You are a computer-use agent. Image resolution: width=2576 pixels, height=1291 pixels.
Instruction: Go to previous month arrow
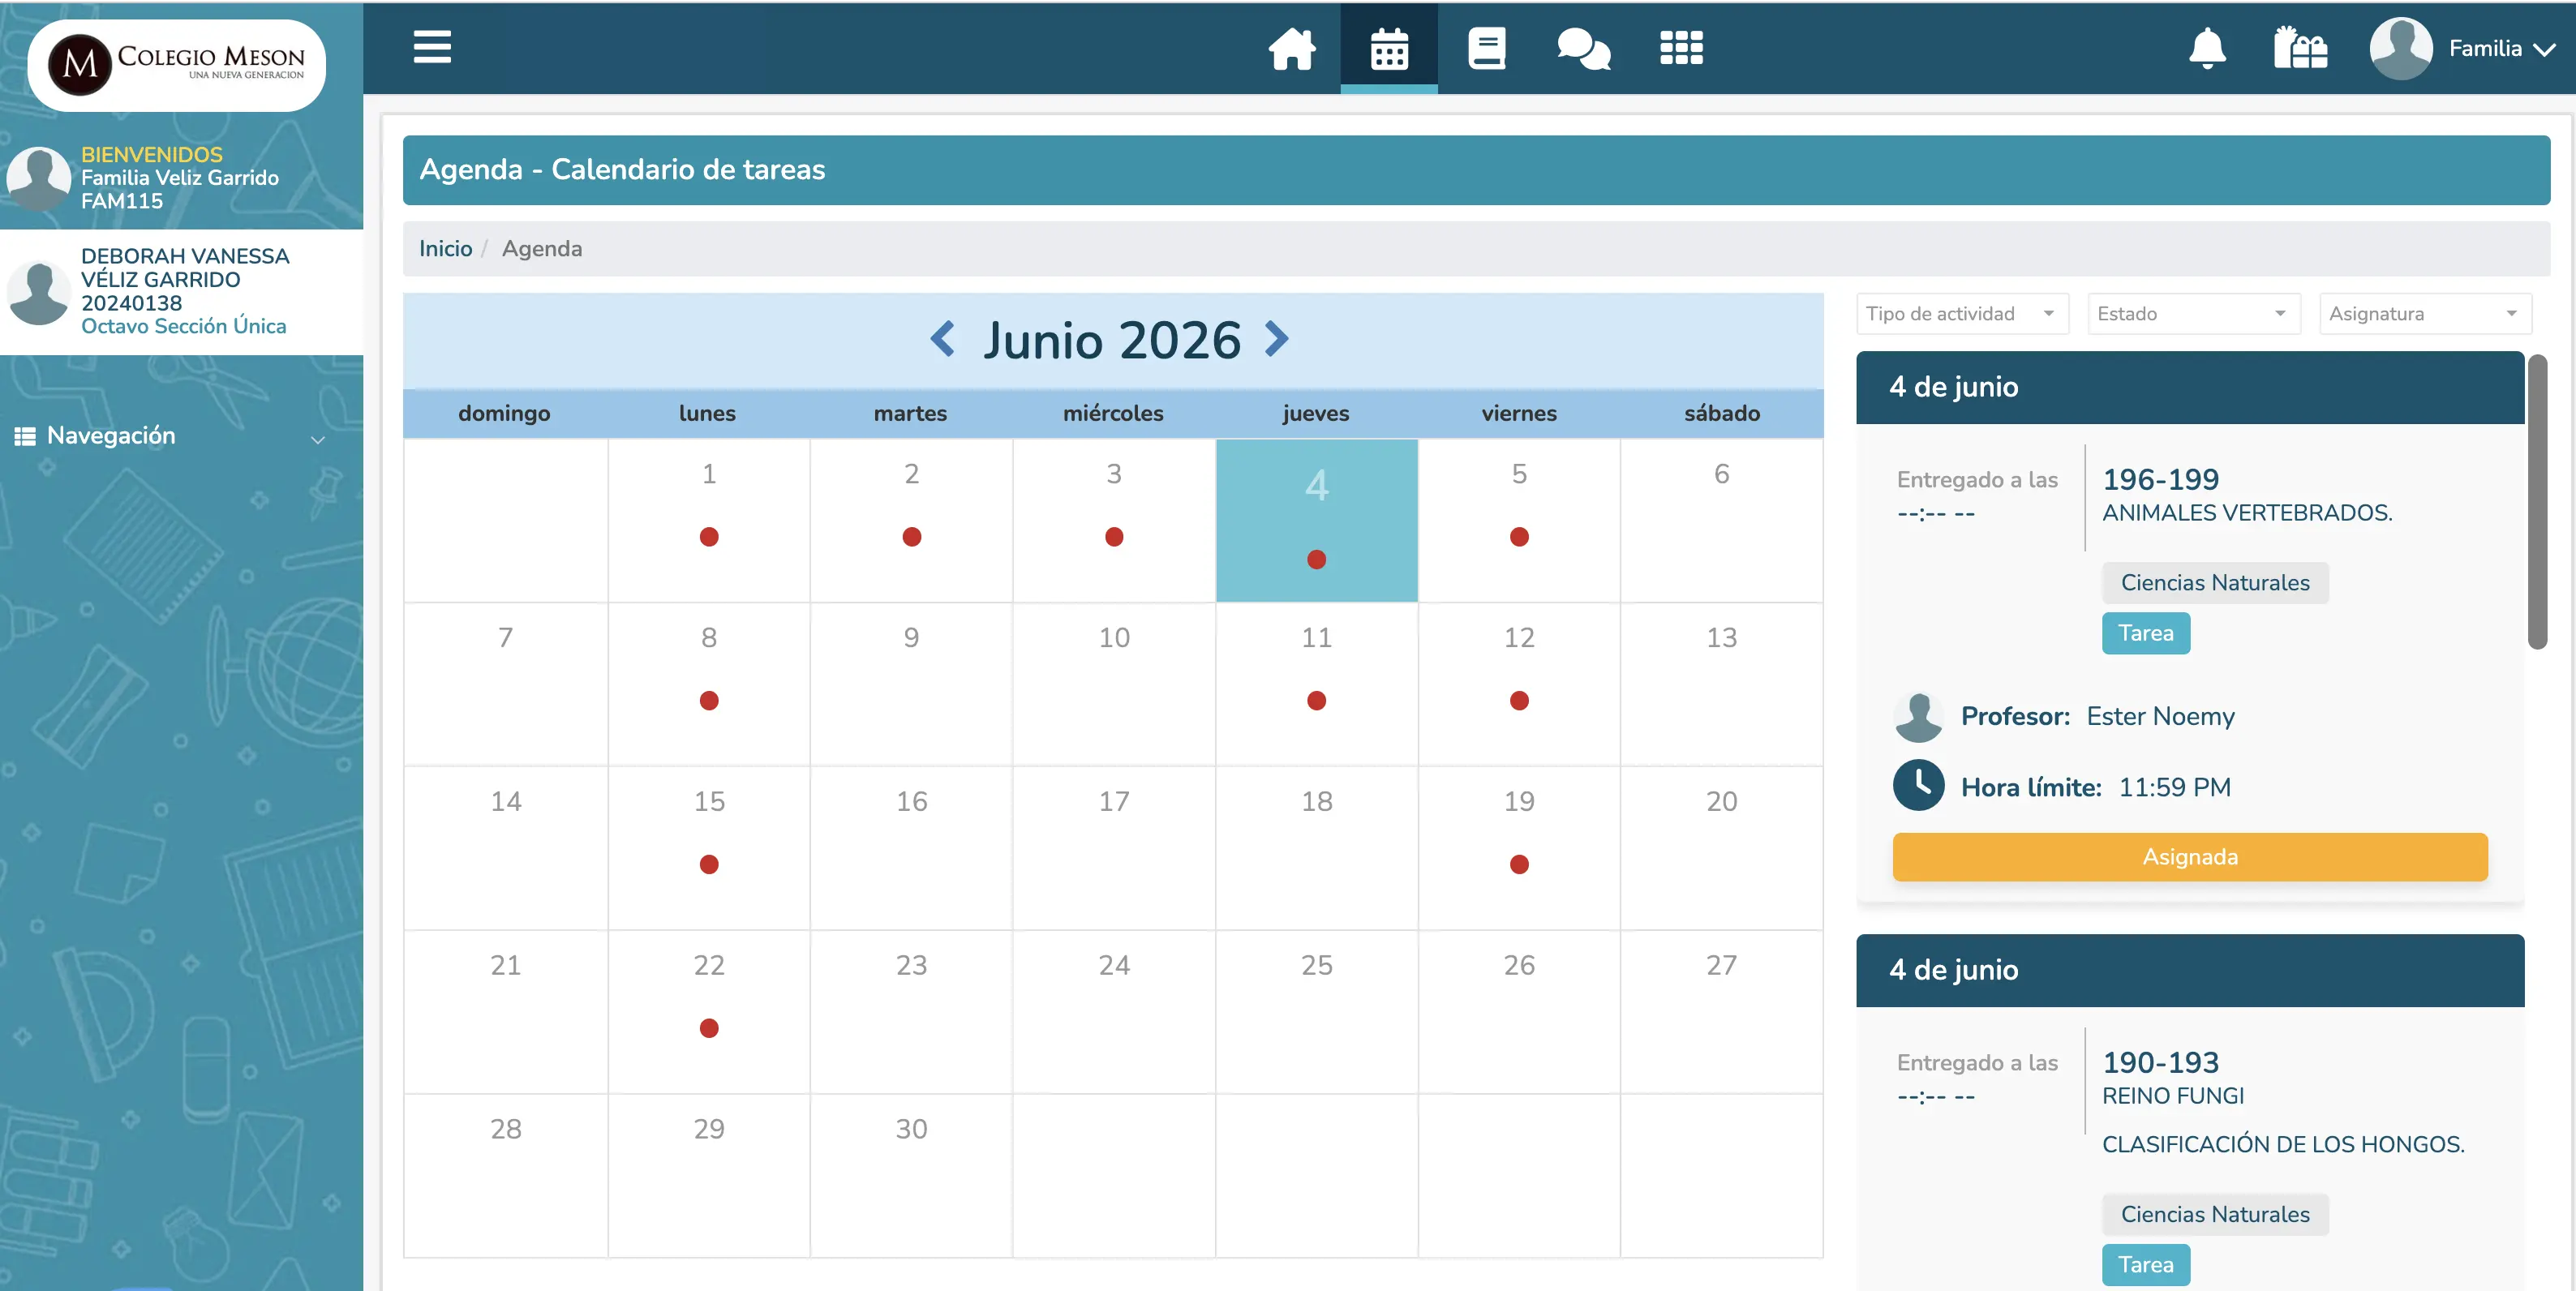point(942,339)
